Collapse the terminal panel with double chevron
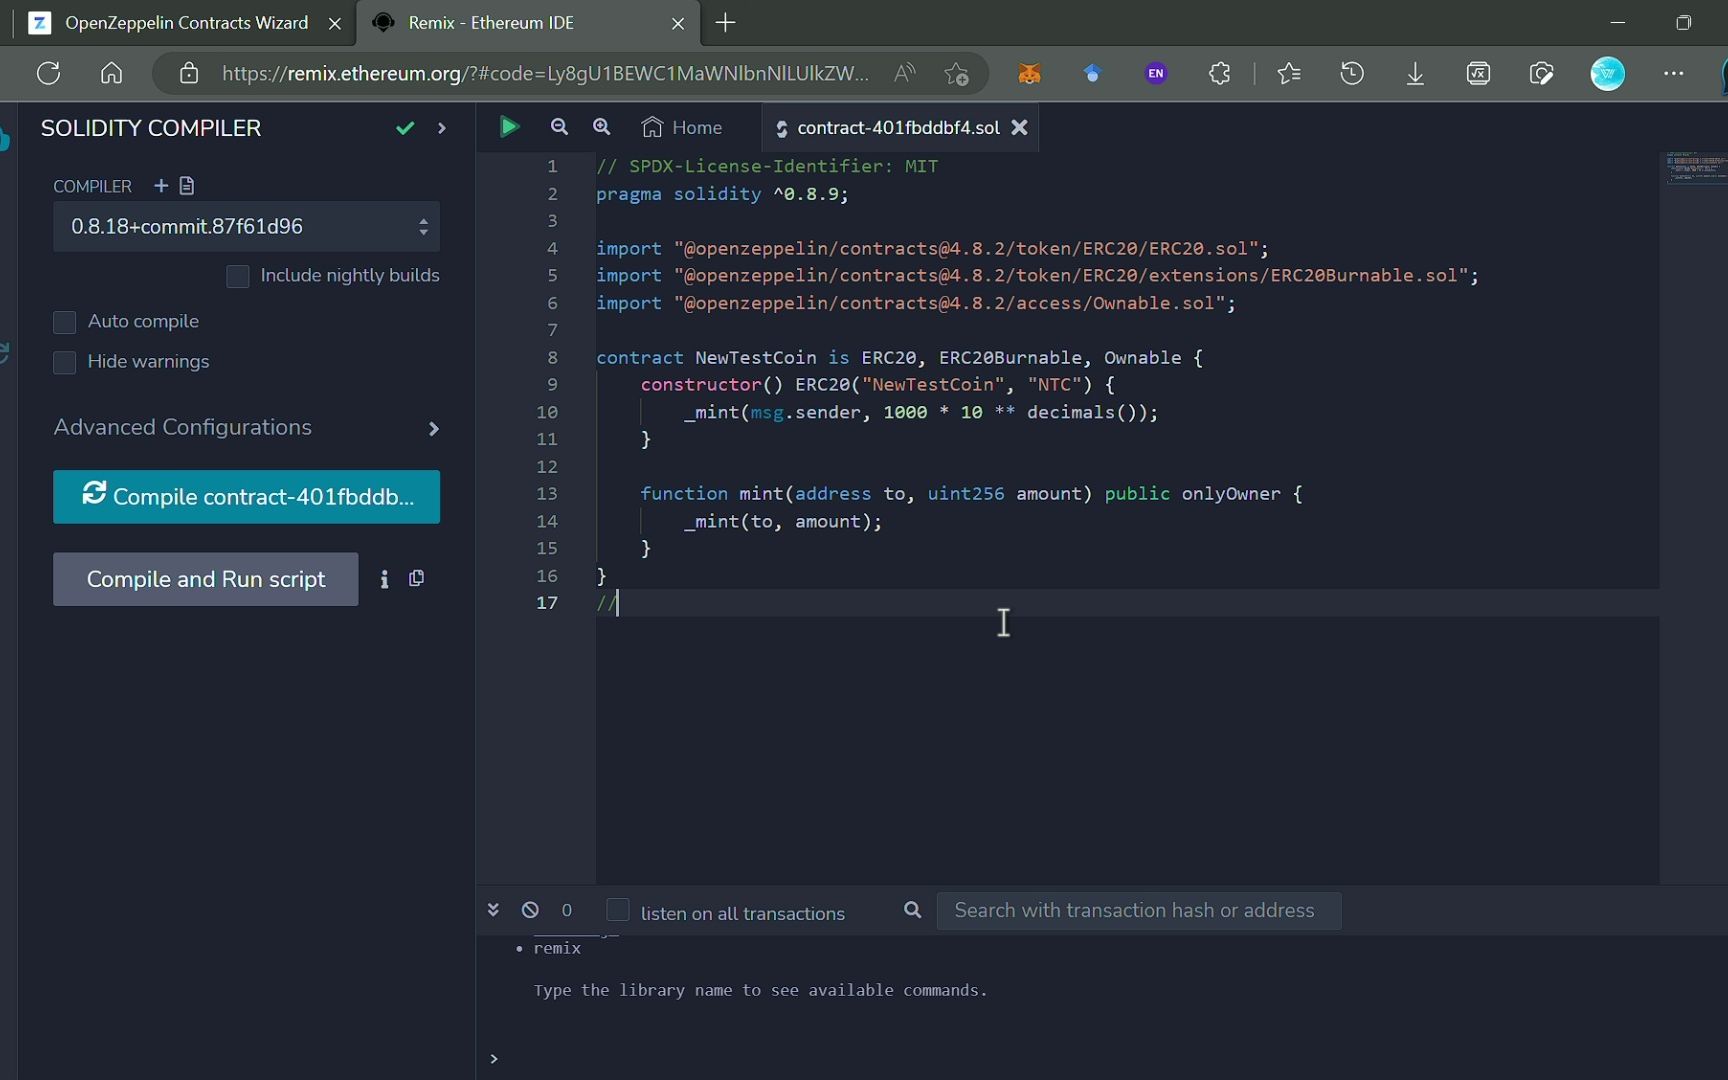1728x1080 pixels. 493,909
